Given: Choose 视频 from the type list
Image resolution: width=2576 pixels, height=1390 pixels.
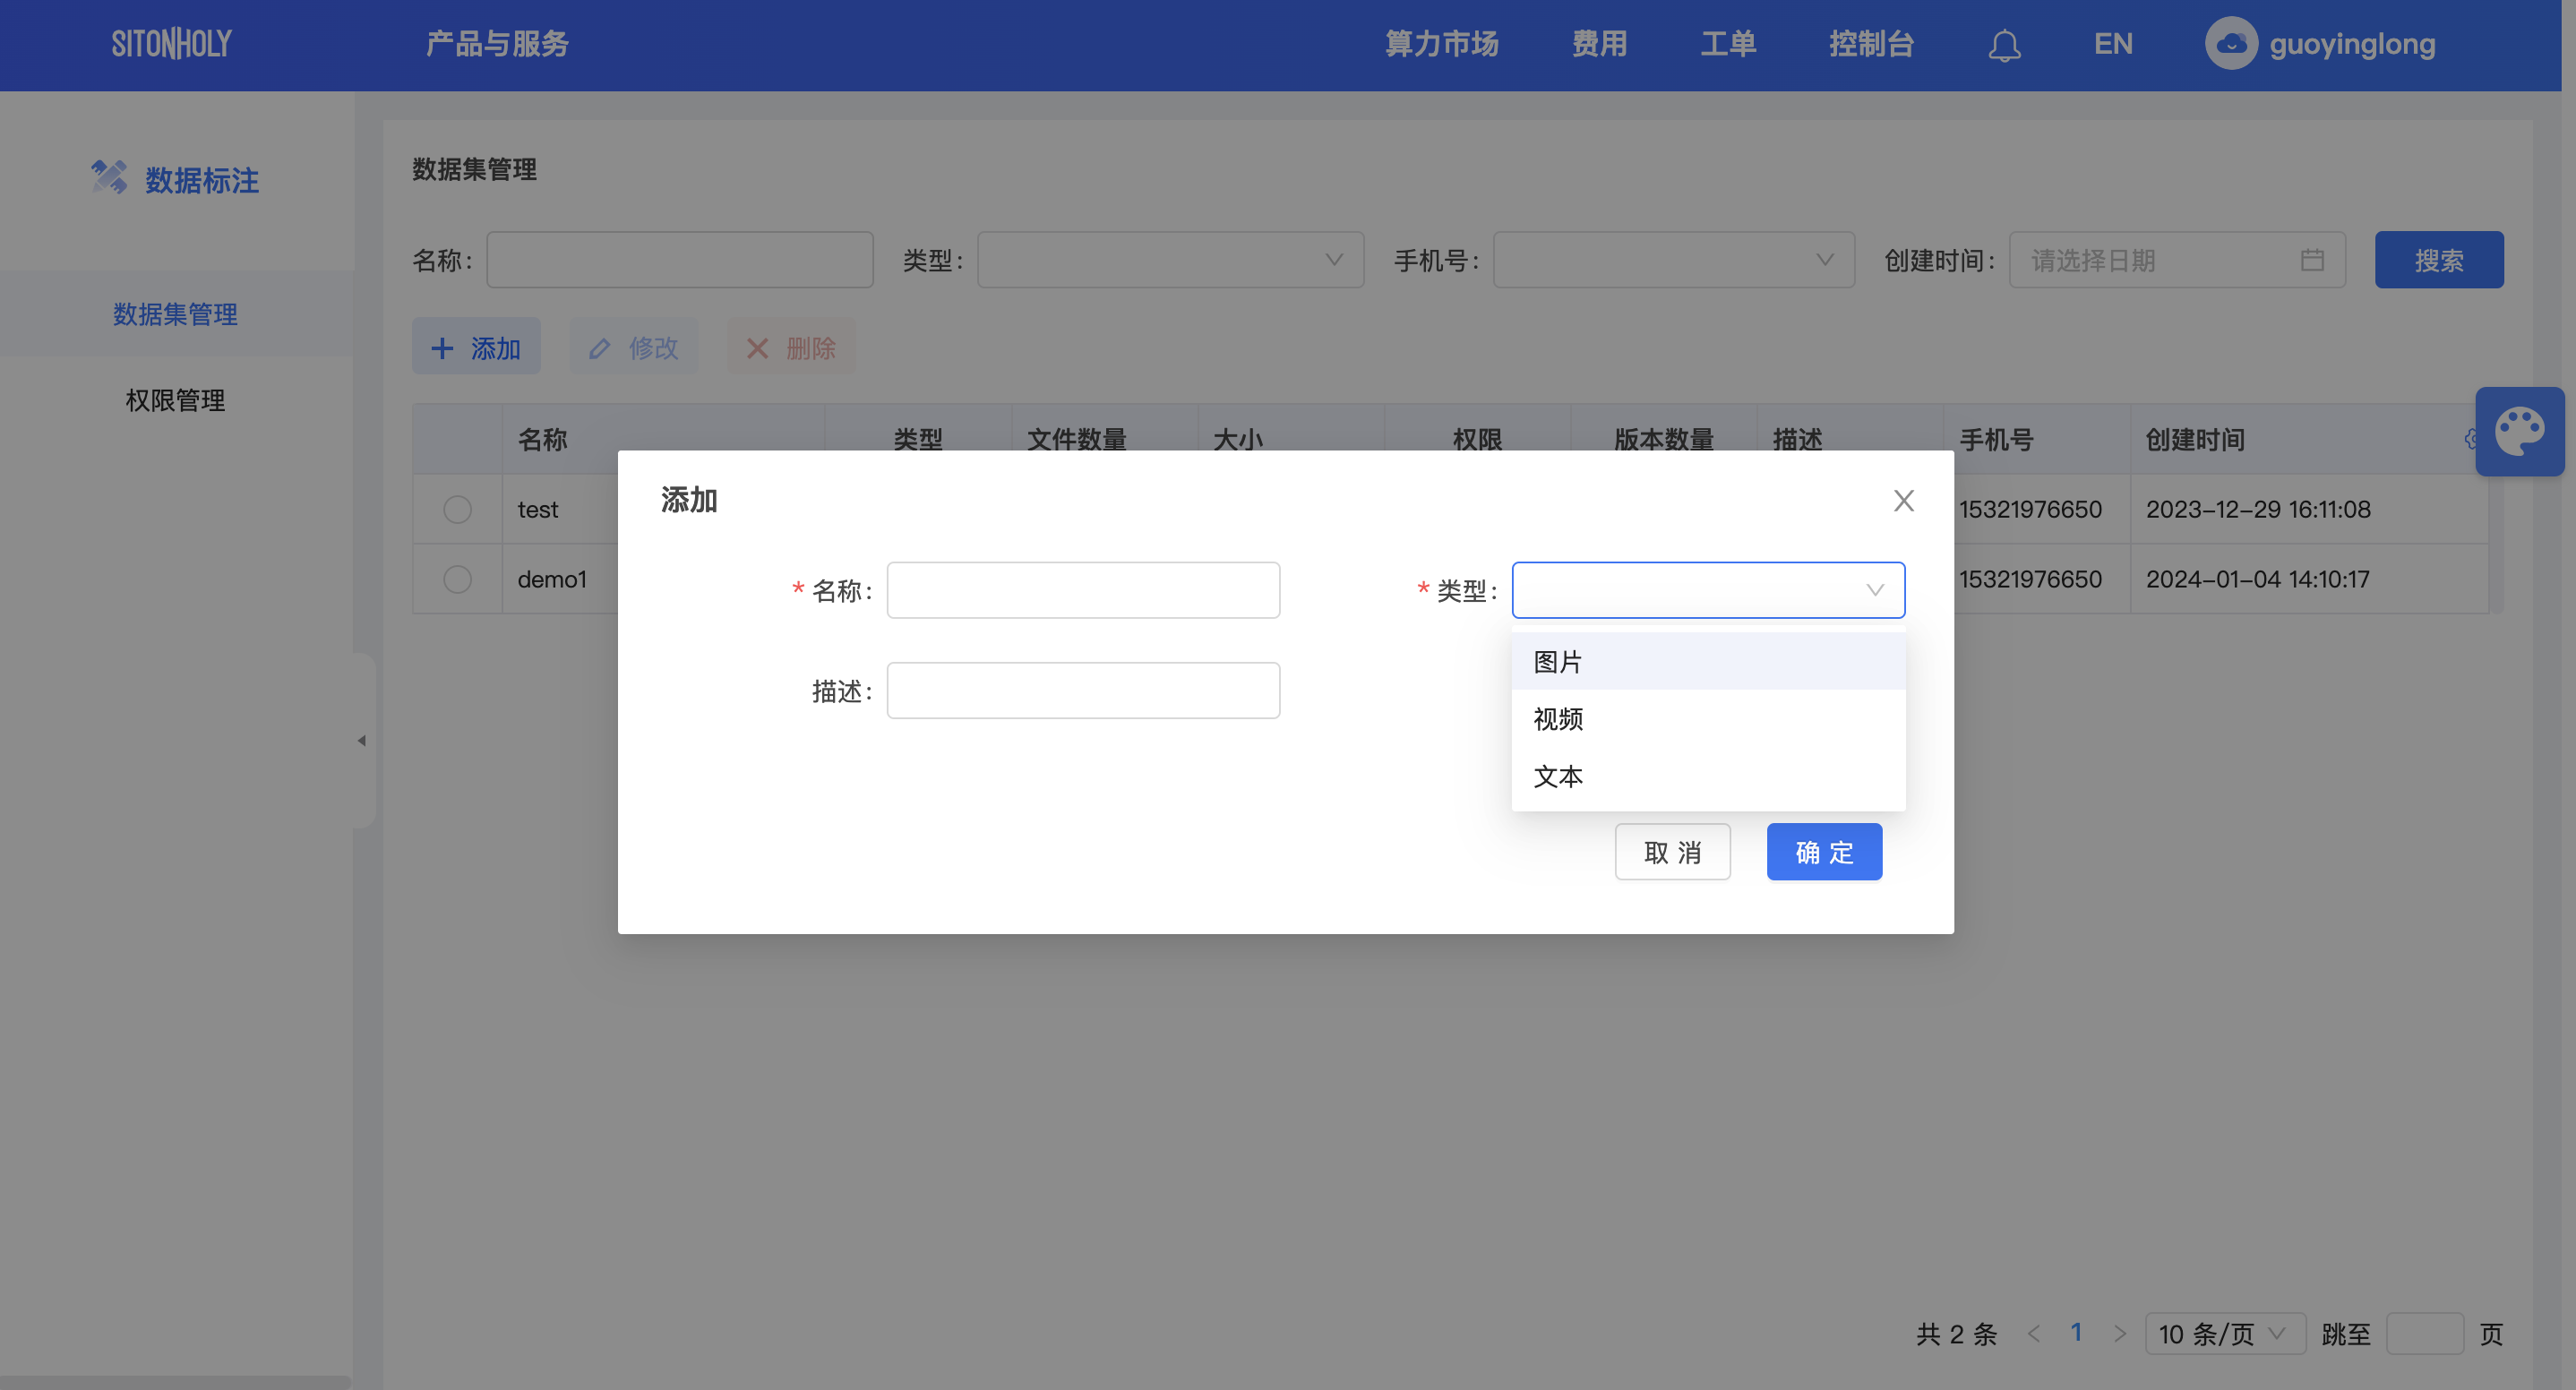Looking at the screenshot, I should pyautogui.click(x=1708, y=719).
